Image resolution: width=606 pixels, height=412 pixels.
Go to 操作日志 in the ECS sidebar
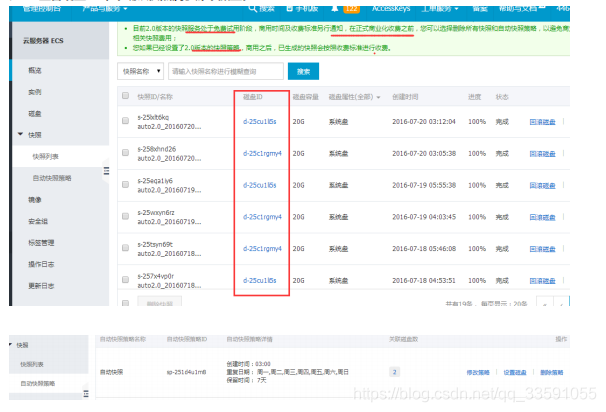[41, 264]
